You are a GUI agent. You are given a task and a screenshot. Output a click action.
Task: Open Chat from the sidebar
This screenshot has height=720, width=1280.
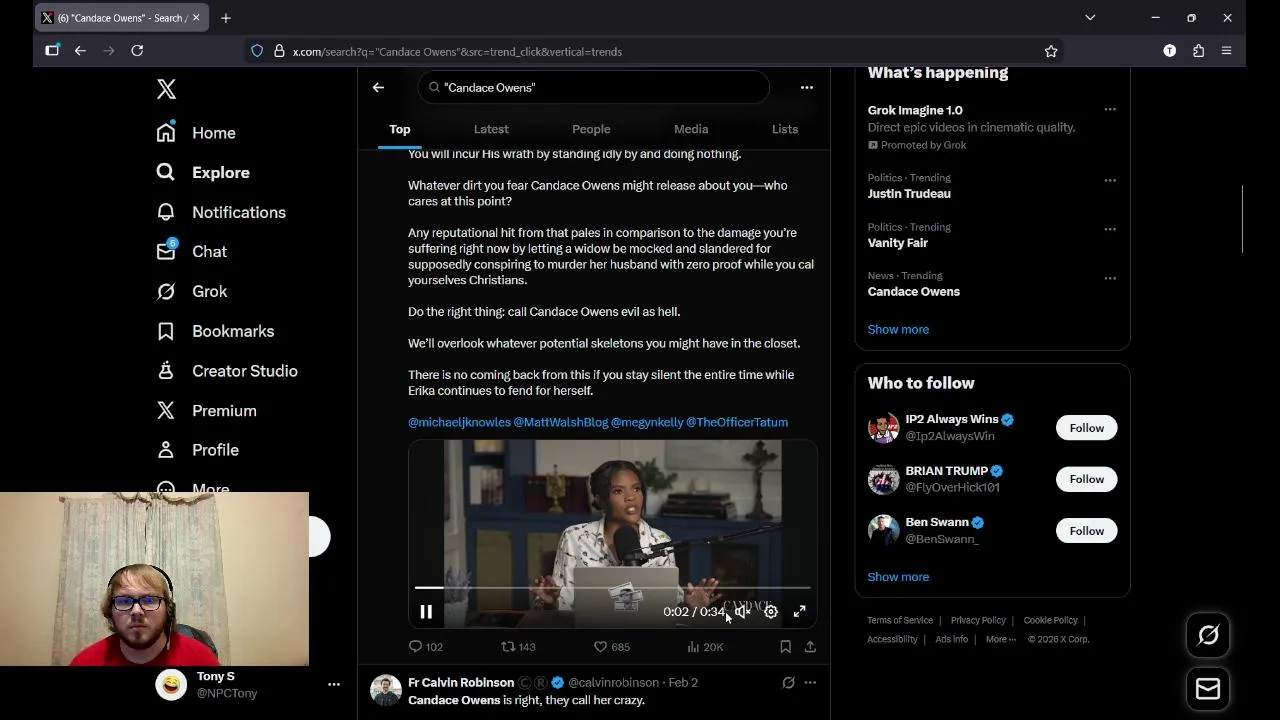coord(191,252)
